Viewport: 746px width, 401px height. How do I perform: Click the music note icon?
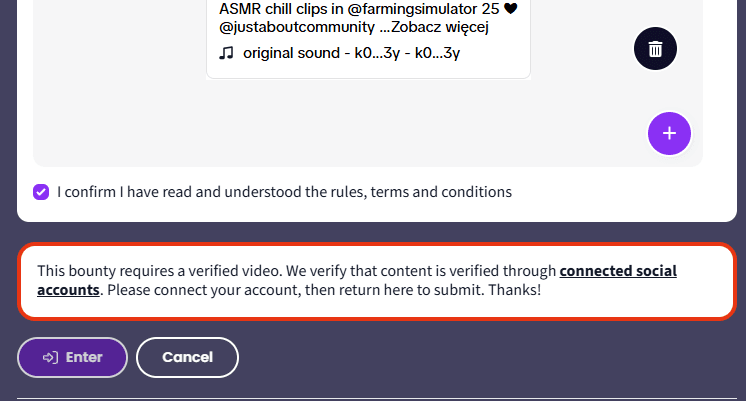click(226, 52)
